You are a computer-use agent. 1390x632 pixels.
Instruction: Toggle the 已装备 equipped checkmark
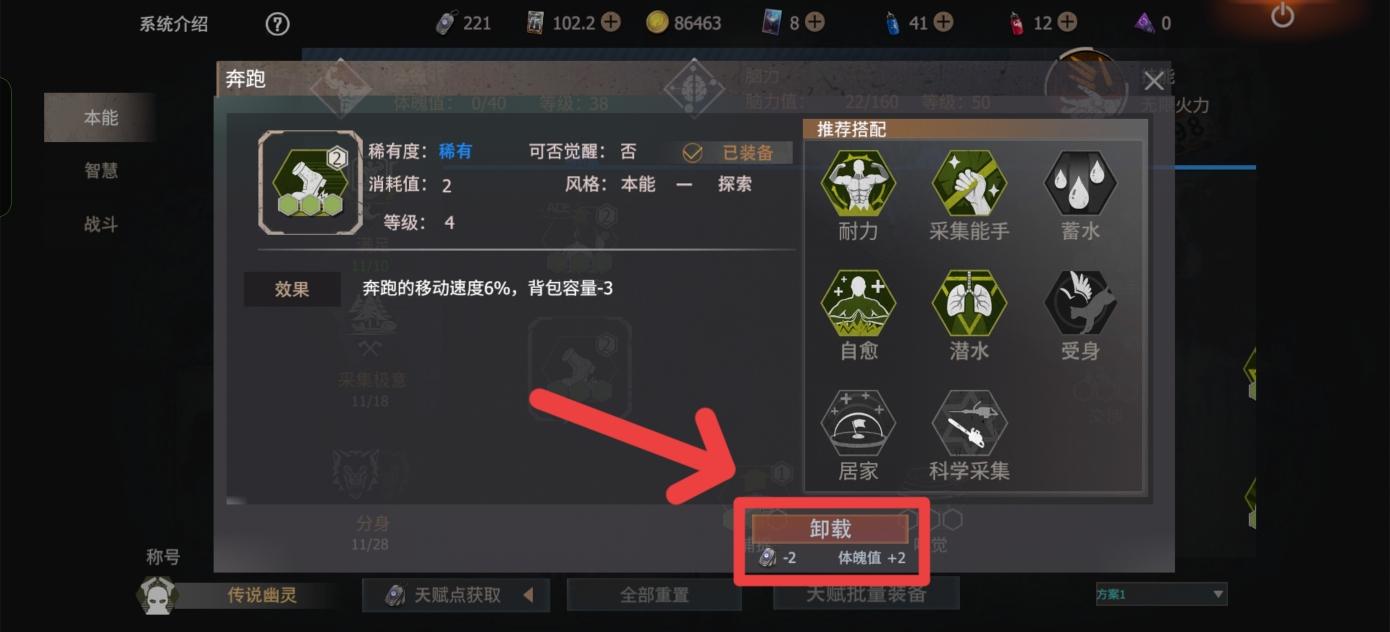tap(693, 153)
